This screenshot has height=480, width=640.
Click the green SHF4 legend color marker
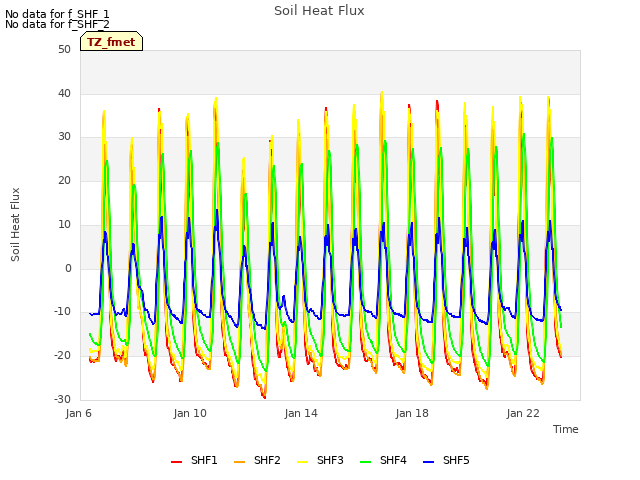(x=365, y=461)
